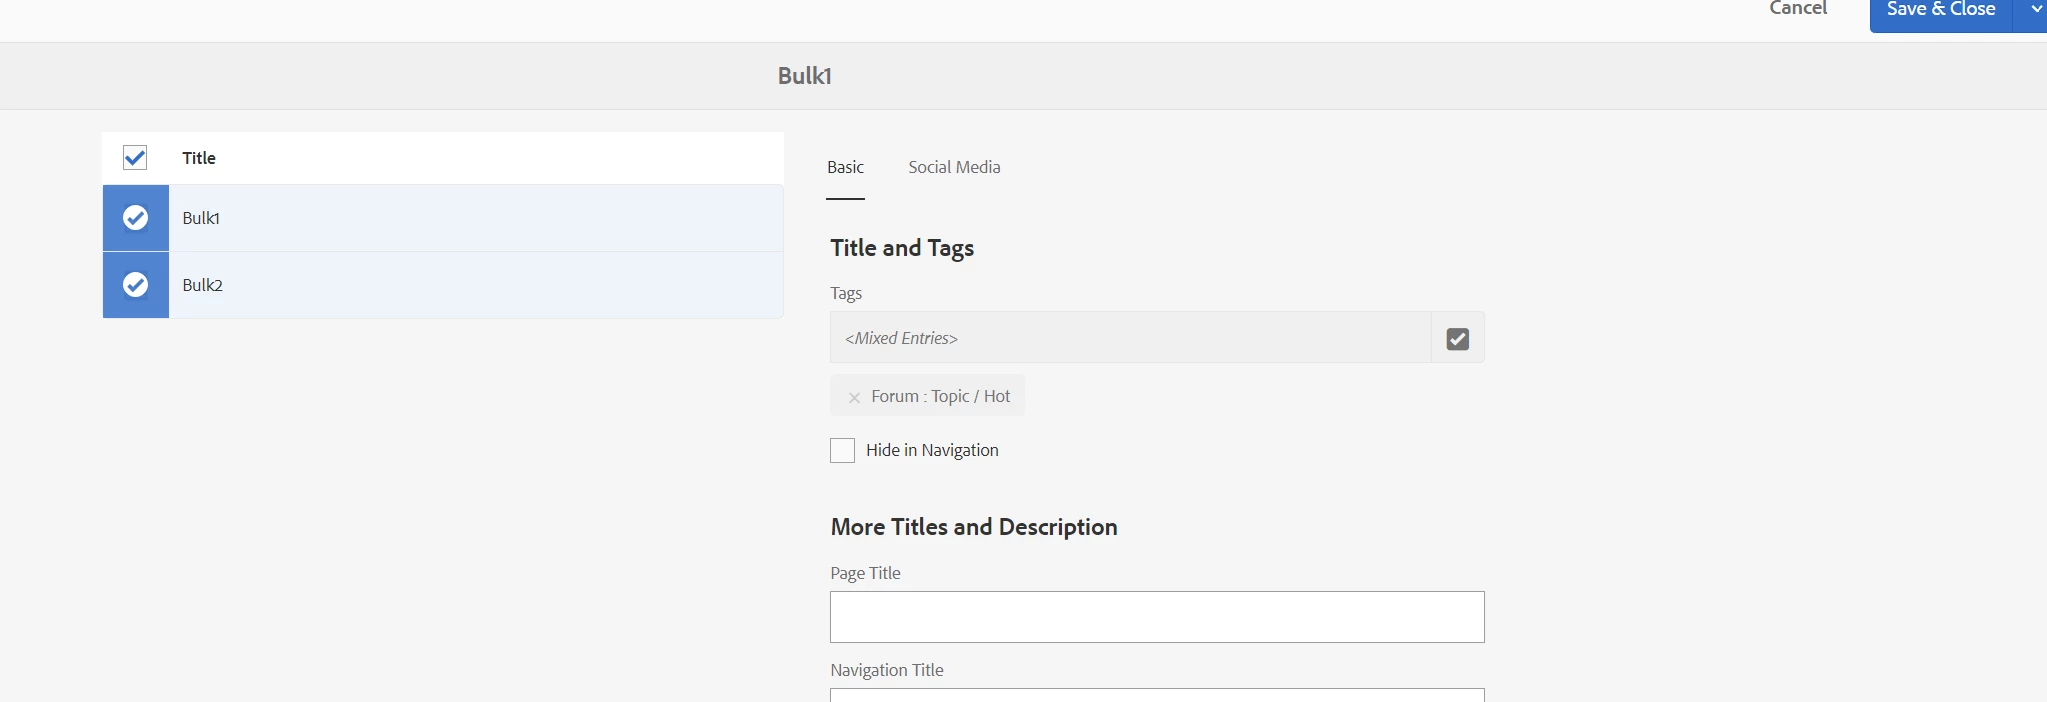Enable the Hide in Navigation checkbox

843,451
